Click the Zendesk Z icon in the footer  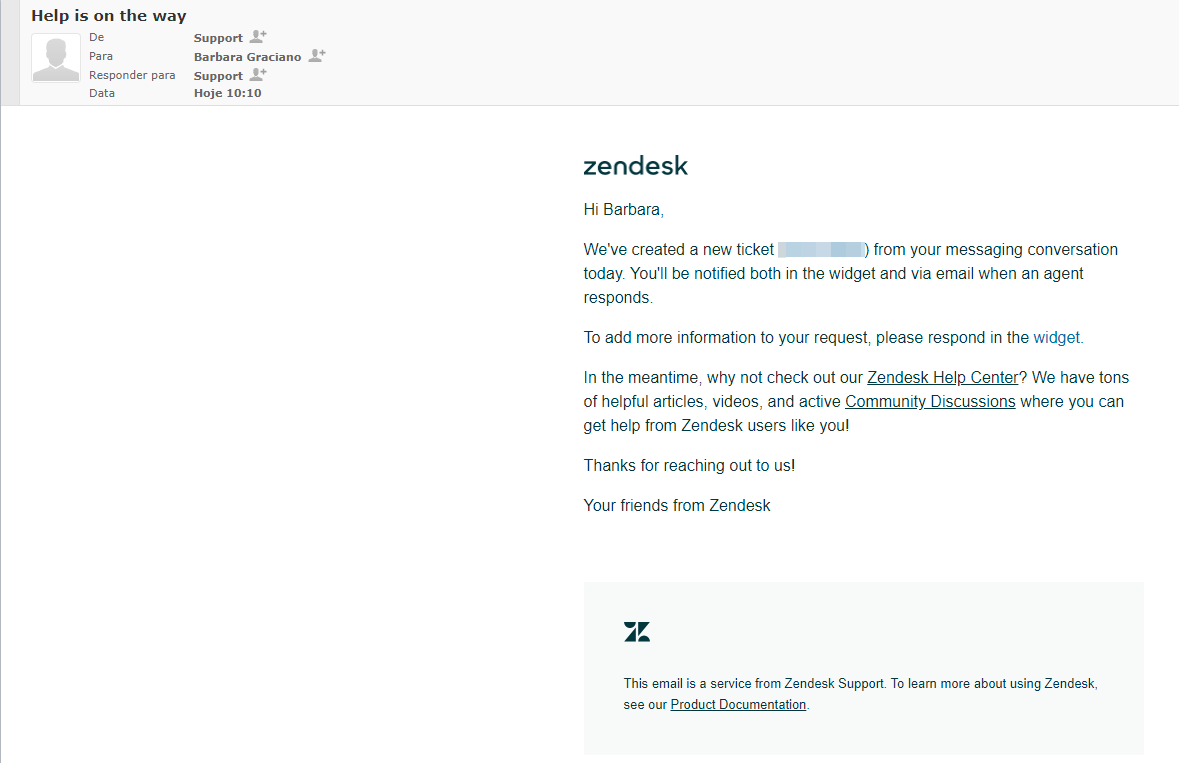[637, 631]
